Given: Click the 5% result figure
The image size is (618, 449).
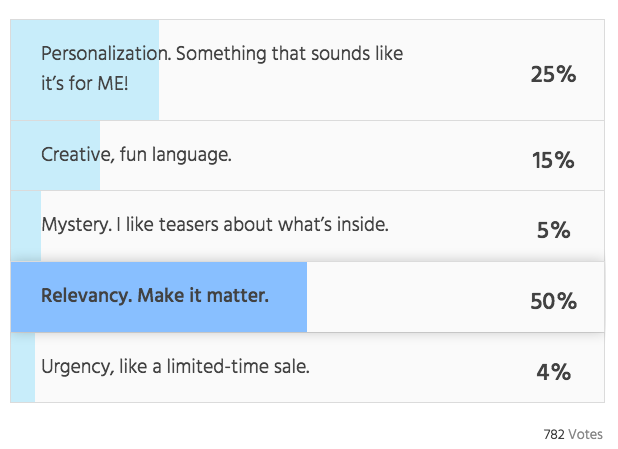Looking at the screenshot, I should [x=553, y=230].
